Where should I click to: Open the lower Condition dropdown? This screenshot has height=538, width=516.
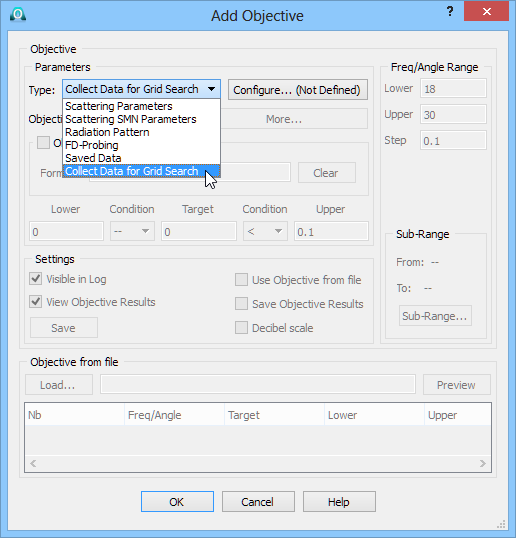point(132,231)
